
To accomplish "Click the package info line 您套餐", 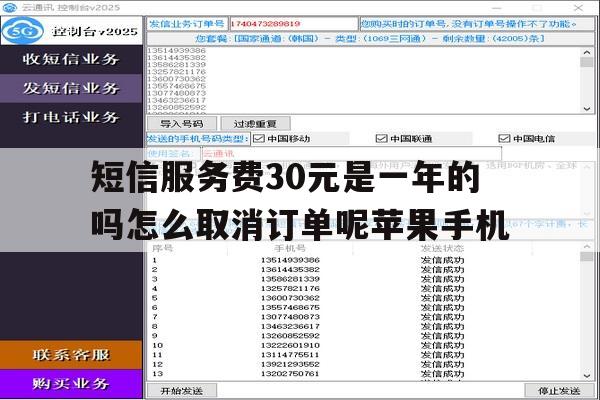I will pyautogui.click(x=370, y=39).
